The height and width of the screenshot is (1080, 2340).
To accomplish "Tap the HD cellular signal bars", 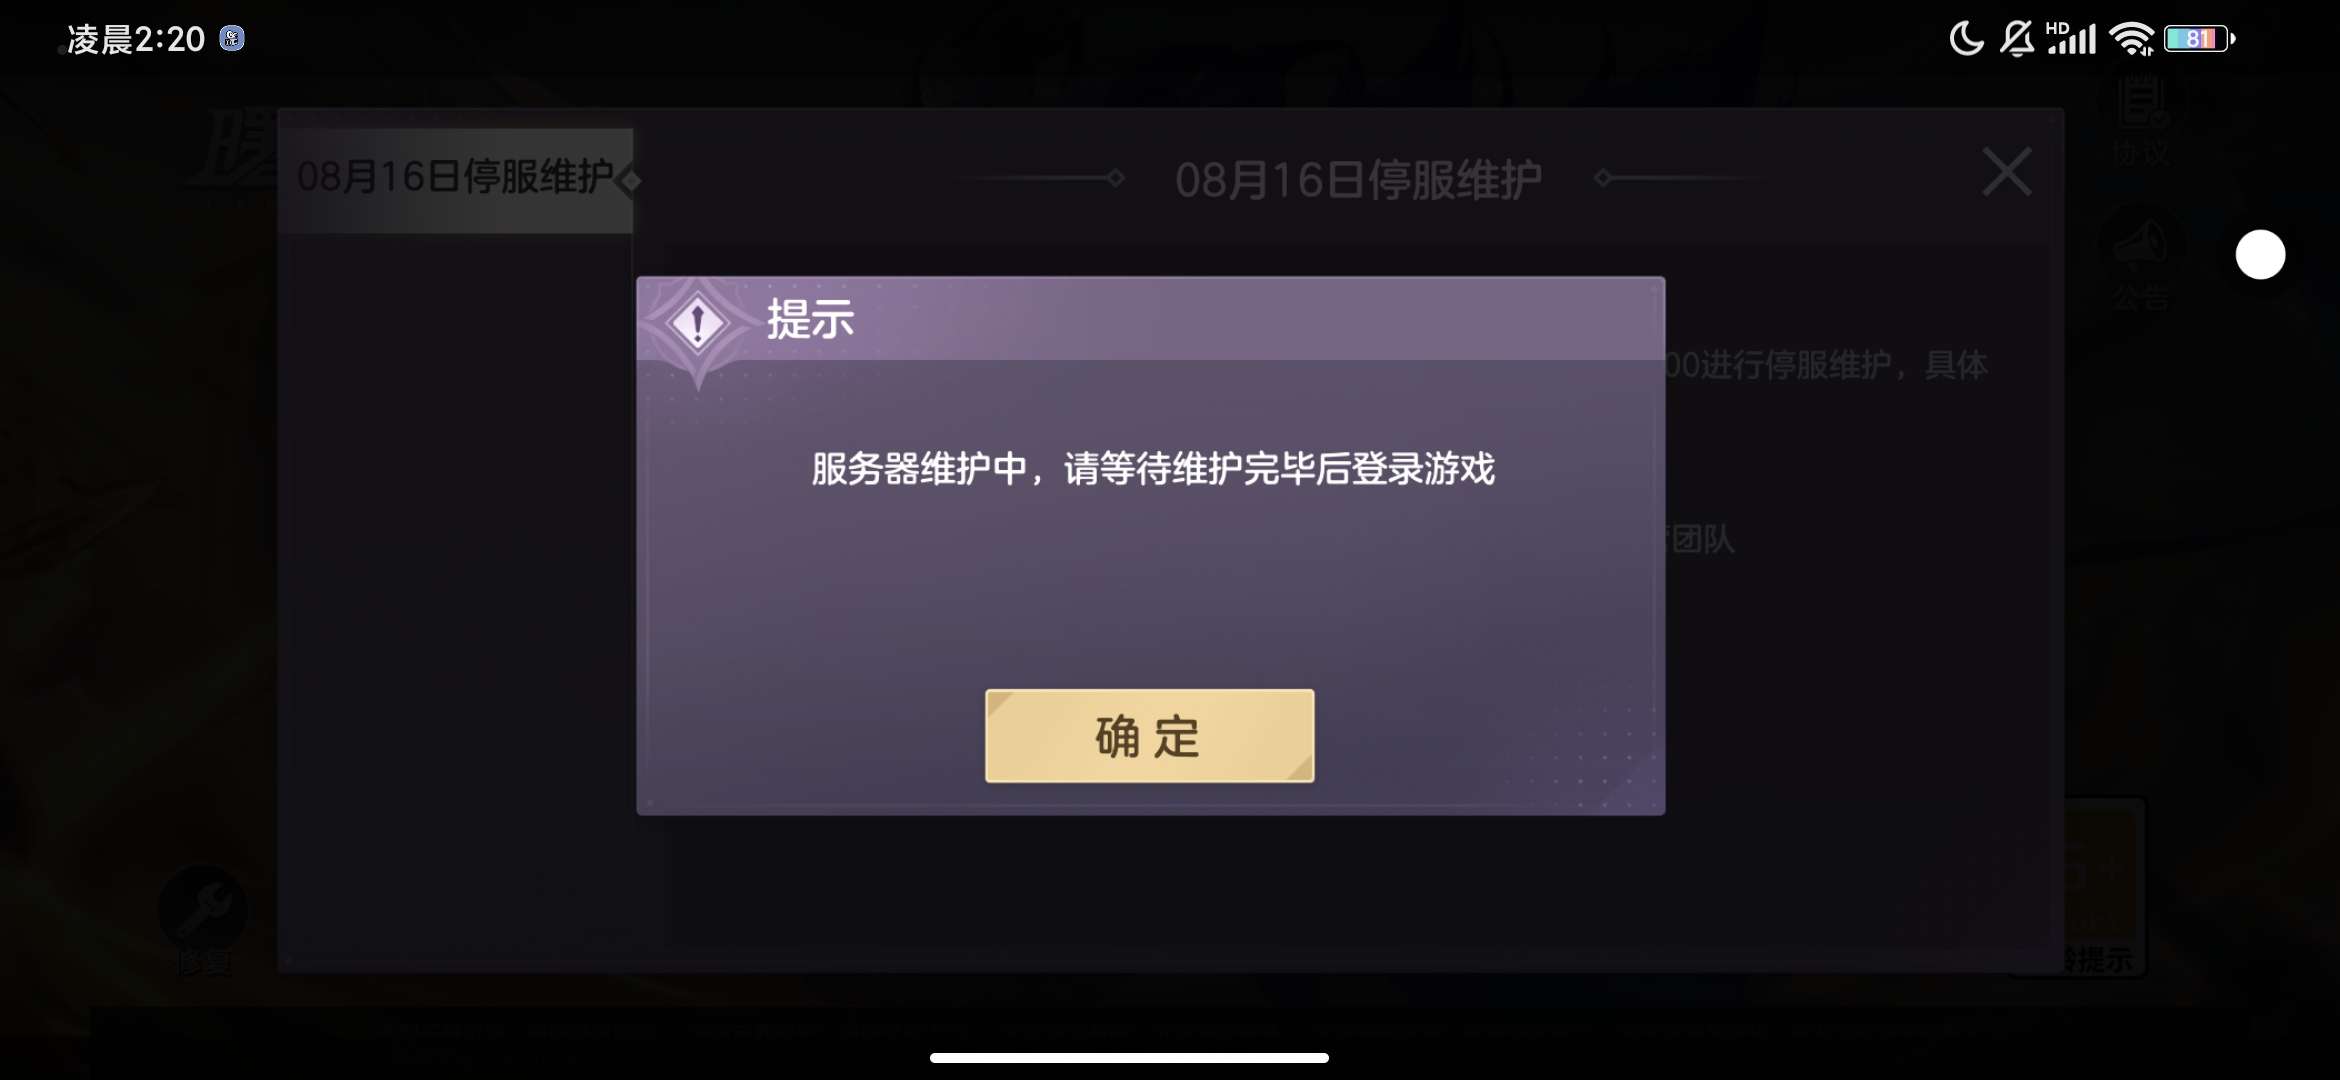I will coord(2071,38).
